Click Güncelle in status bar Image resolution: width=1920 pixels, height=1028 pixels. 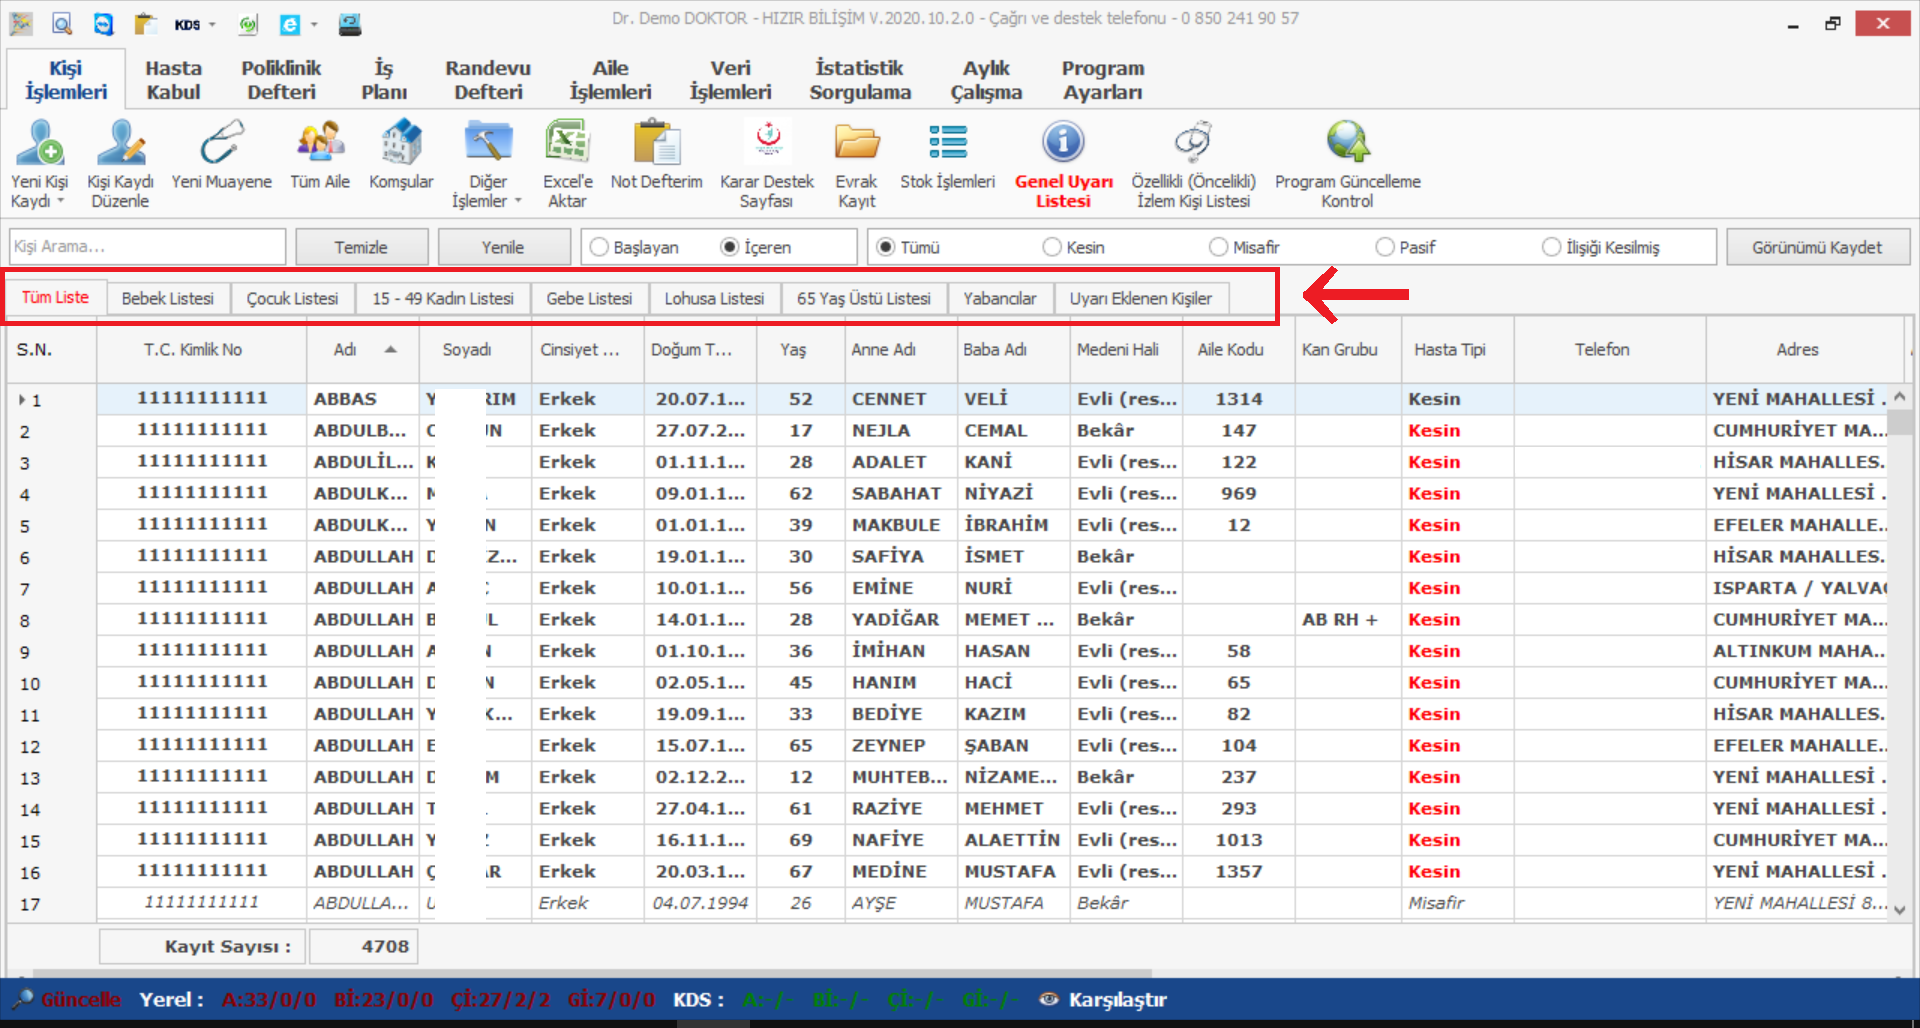coord(80,999)
